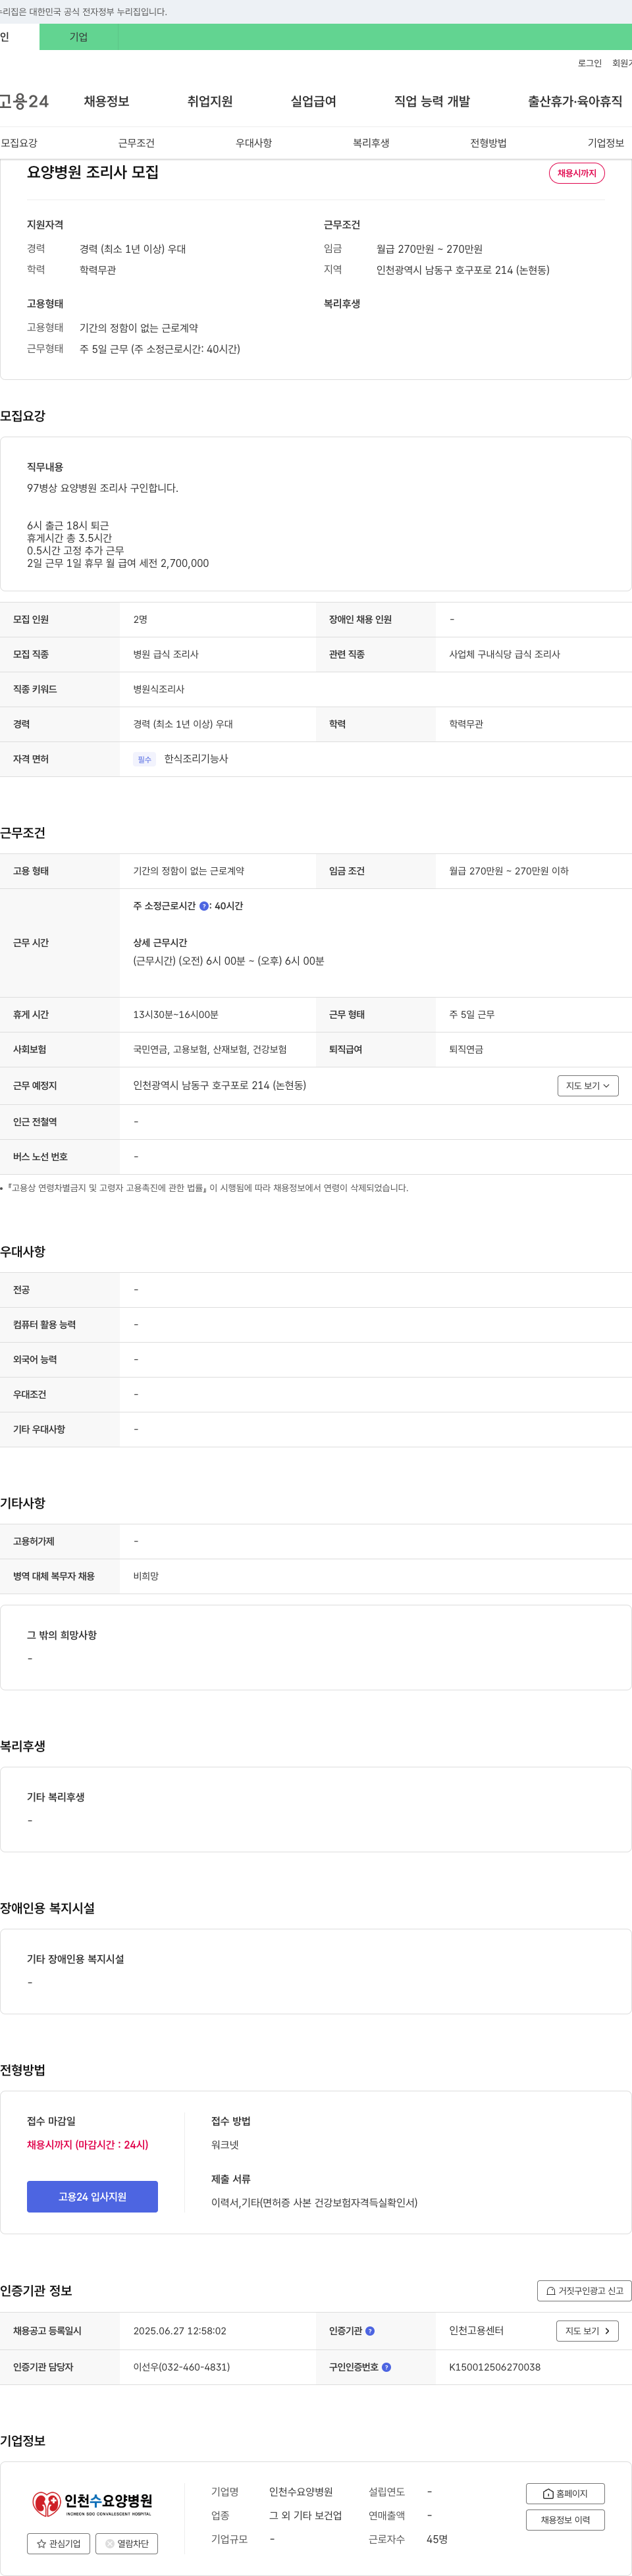The width and height of the screenshot is (632, 2576).
Task: Switch to 기업 tab
Action: tap(79, 37)
